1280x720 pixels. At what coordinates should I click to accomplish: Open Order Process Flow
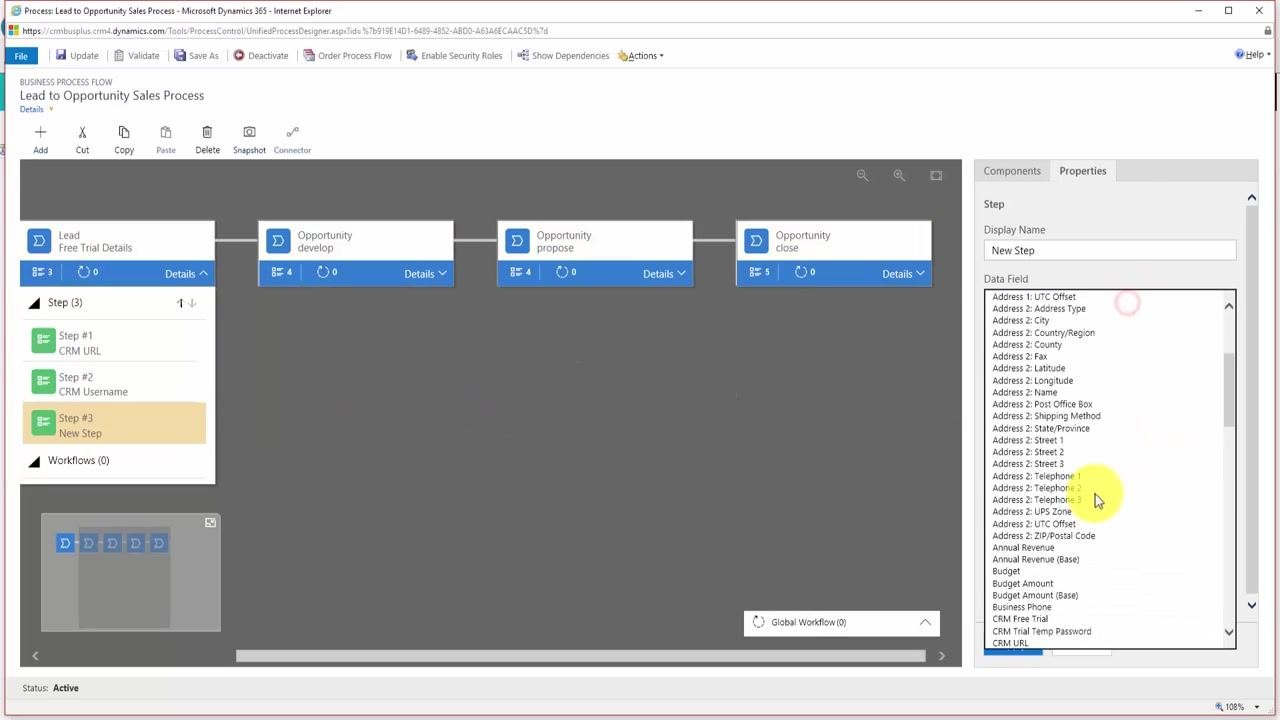(x=347, y=56)
